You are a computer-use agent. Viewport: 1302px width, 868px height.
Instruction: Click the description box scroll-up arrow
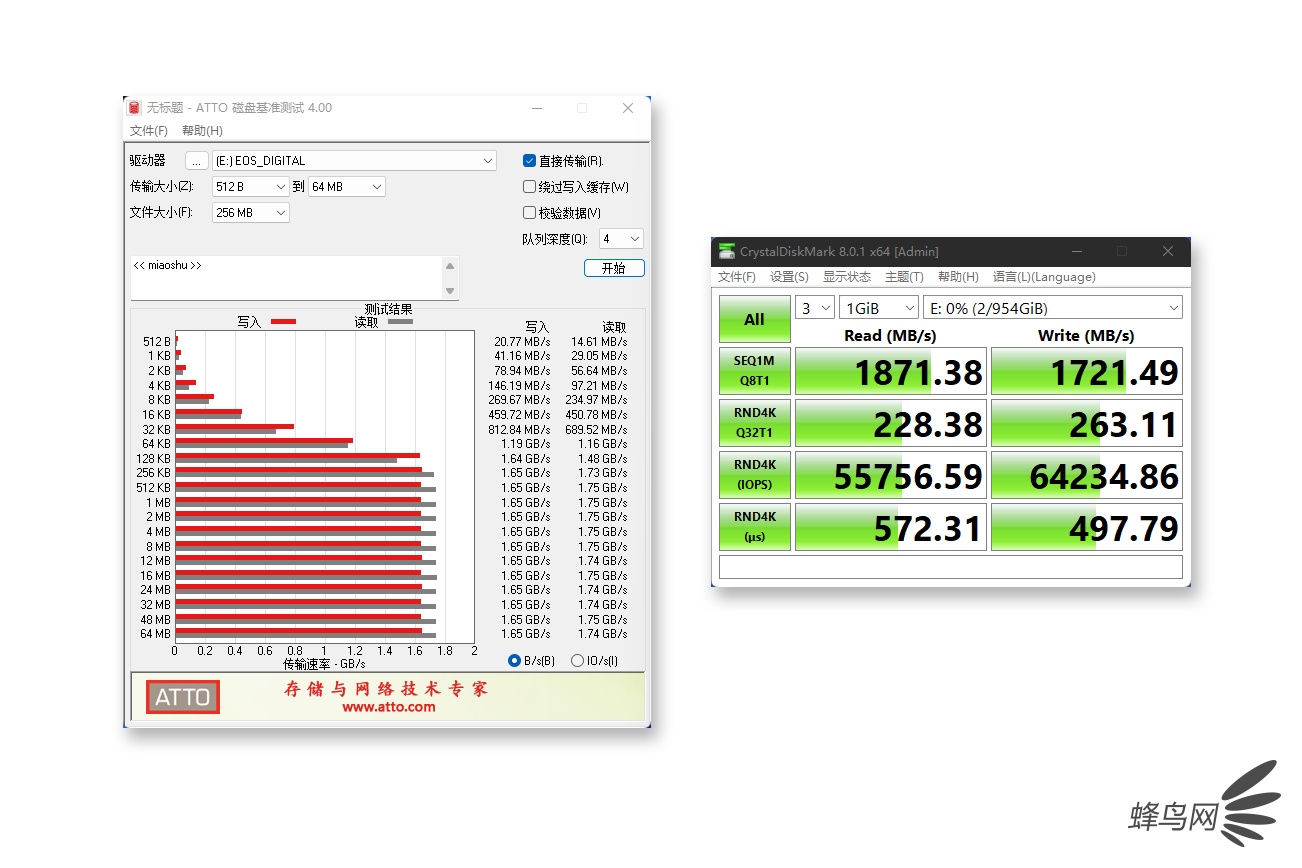[450, 266]
